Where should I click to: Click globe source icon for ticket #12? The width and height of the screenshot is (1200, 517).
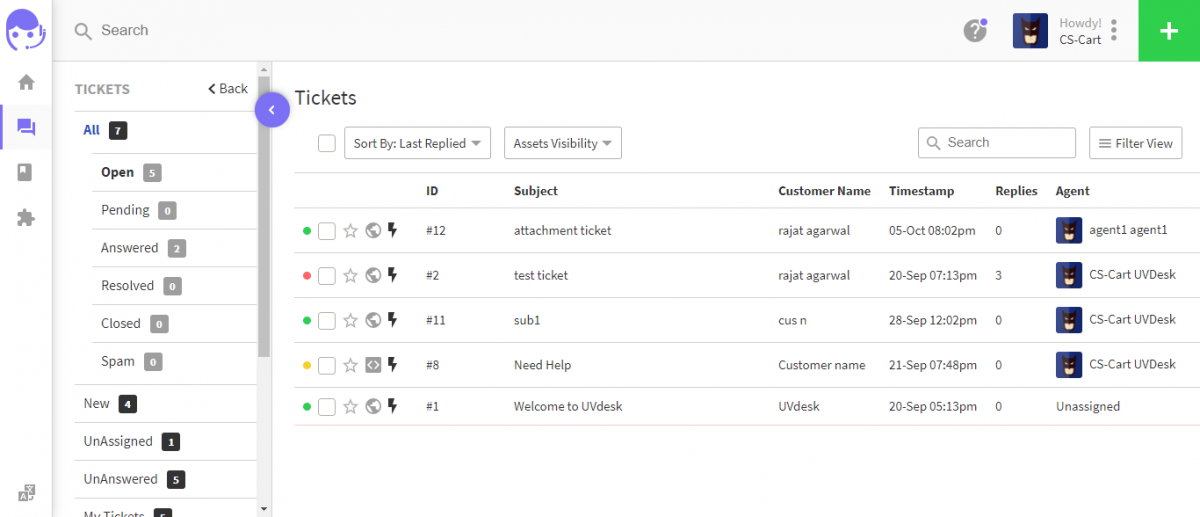coord(373,231)
